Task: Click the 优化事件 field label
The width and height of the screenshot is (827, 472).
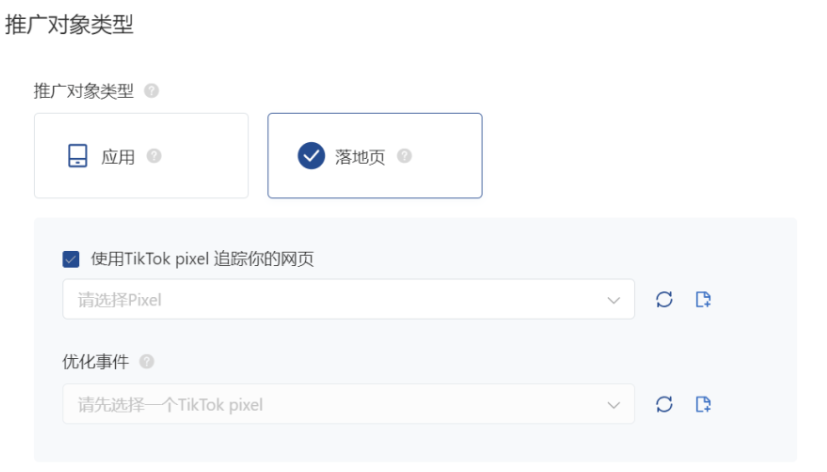Action: tap(95, 361)
